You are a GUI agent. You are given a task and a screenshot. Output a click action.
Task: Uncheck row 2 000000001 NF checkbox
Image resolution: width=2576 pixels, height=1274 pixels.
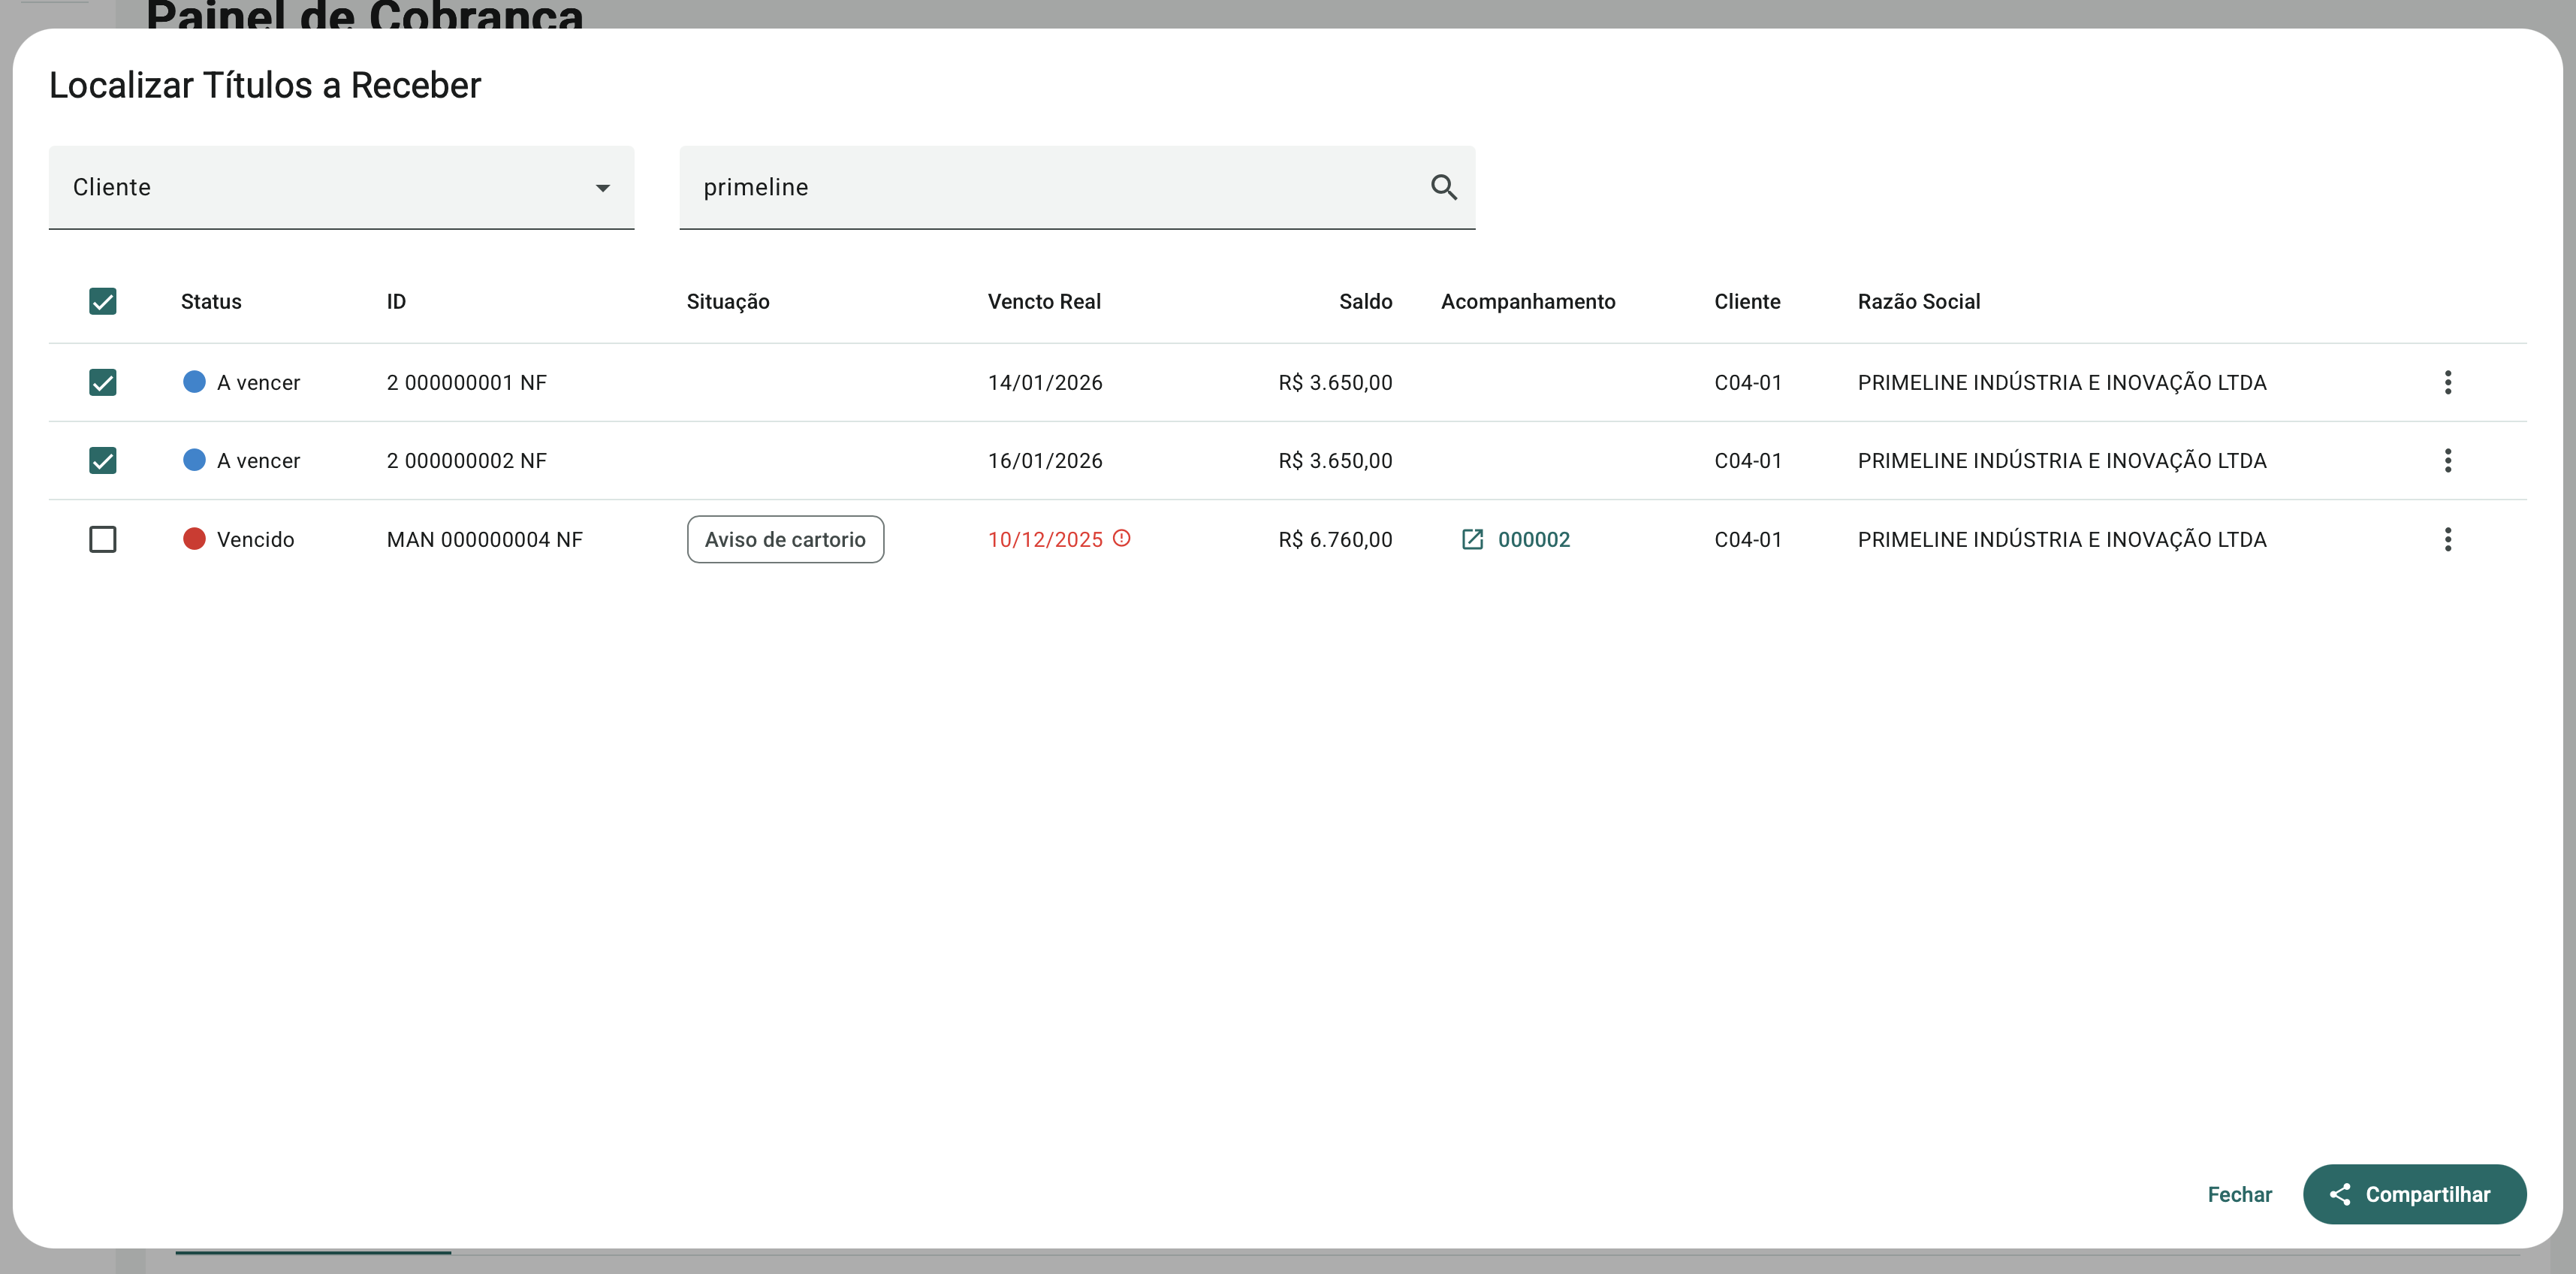click(103, 382)
